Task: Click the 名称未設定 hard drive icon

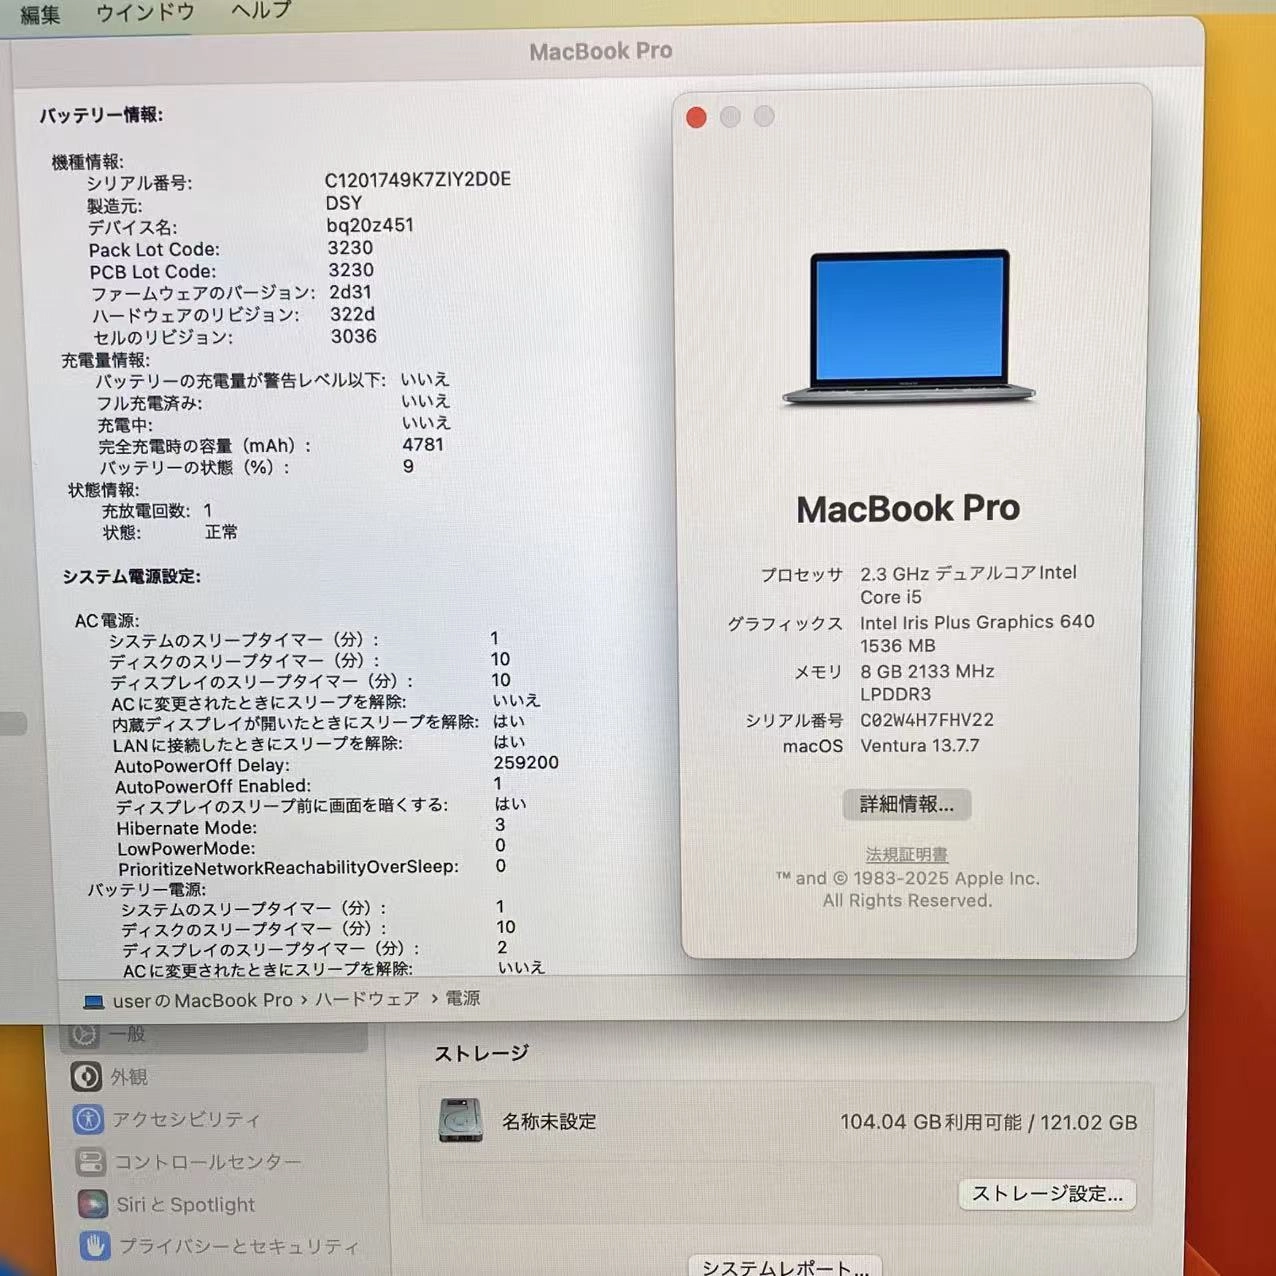Action: click(x=458, y=1122)
